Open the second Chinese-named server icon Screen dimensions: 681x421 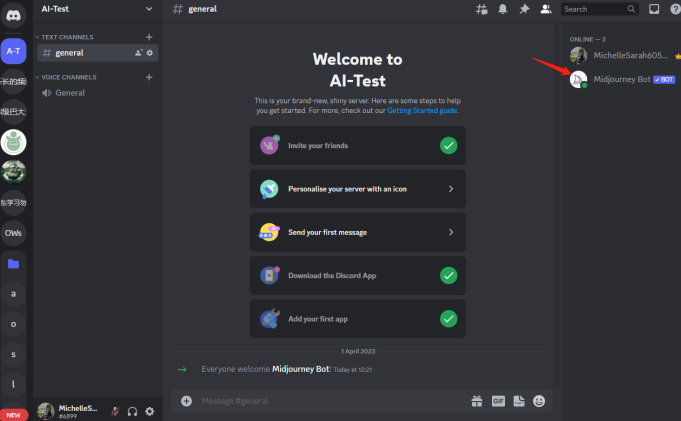[13, 112]
